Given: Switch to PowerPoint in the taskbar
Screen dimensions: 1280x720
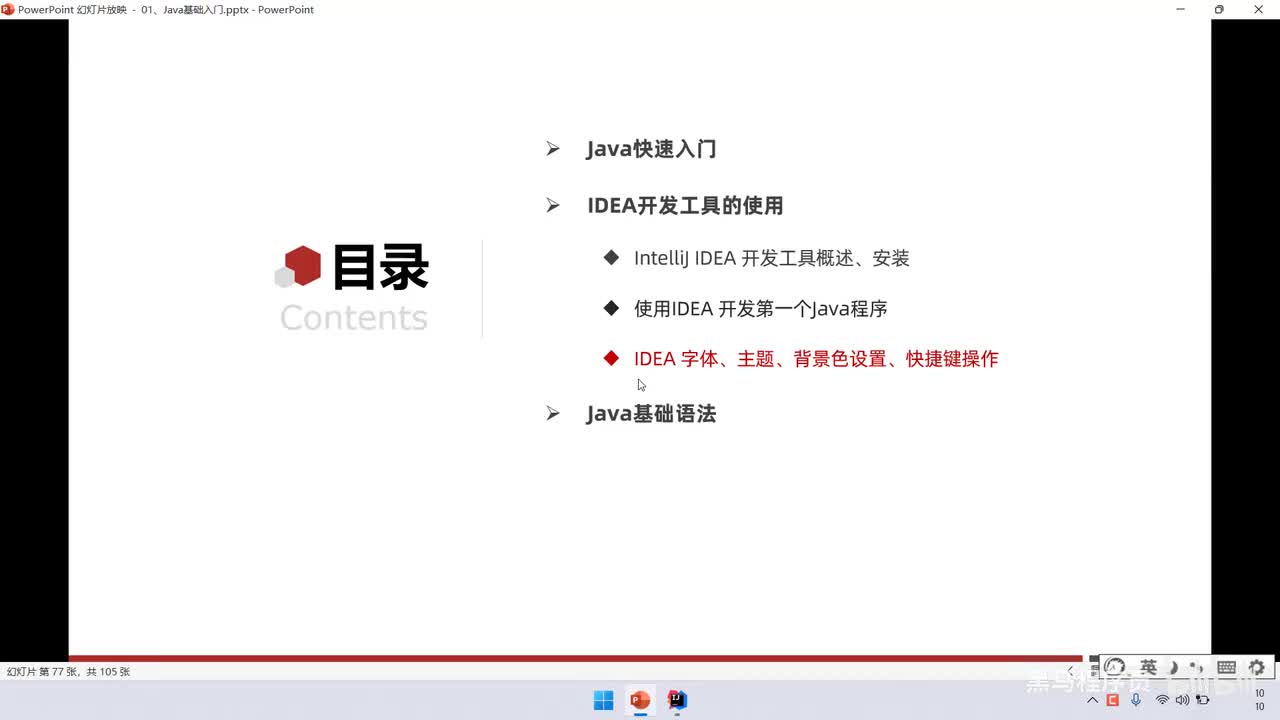Looking at the screenshot, I should point(640,700).
